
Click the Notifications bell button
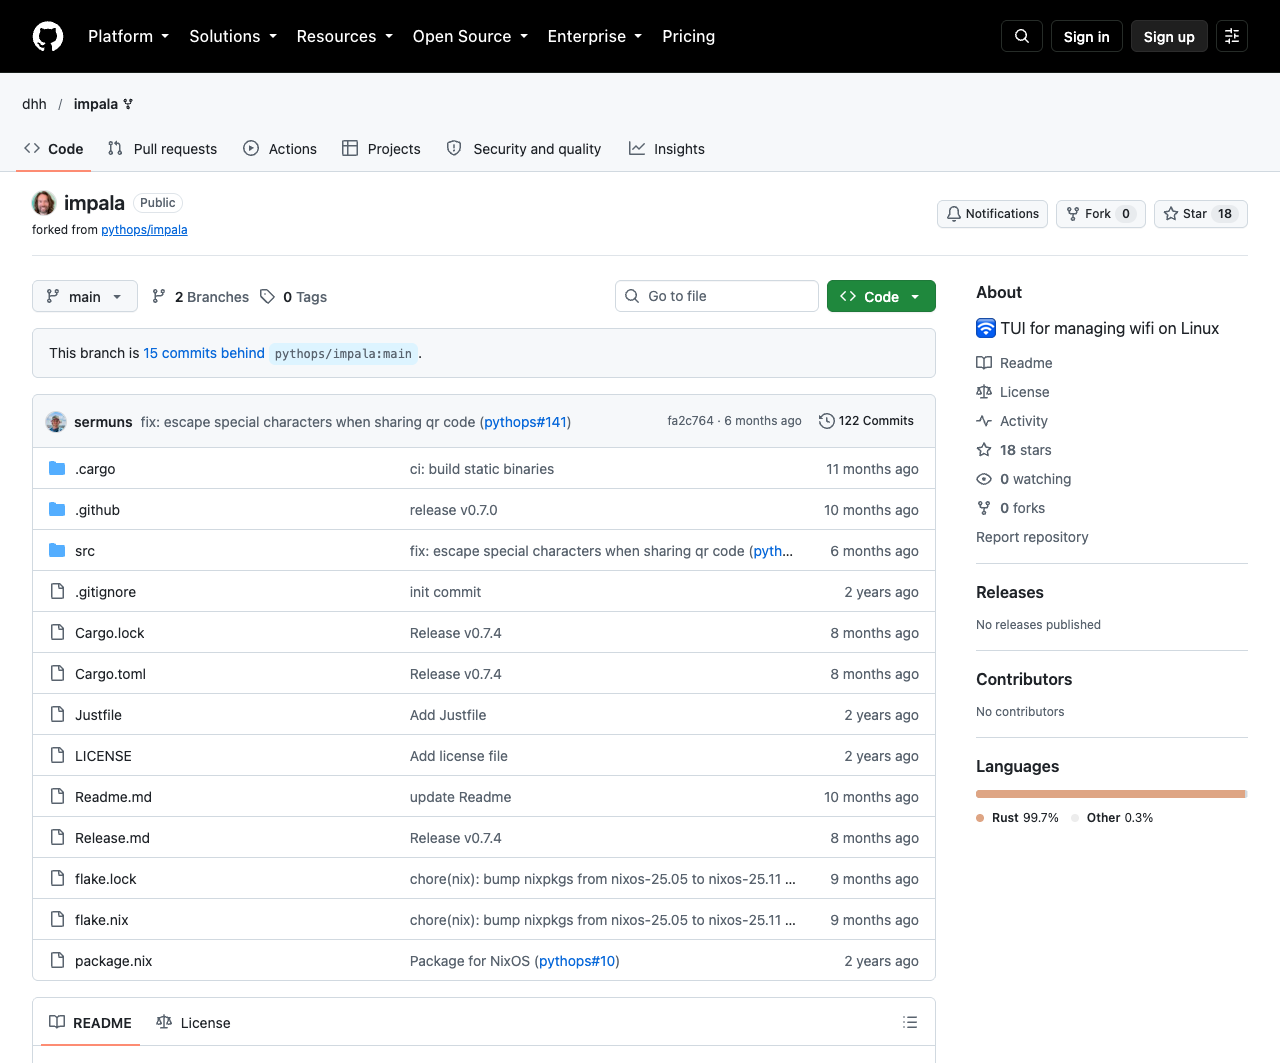click(x=992, y=214)
